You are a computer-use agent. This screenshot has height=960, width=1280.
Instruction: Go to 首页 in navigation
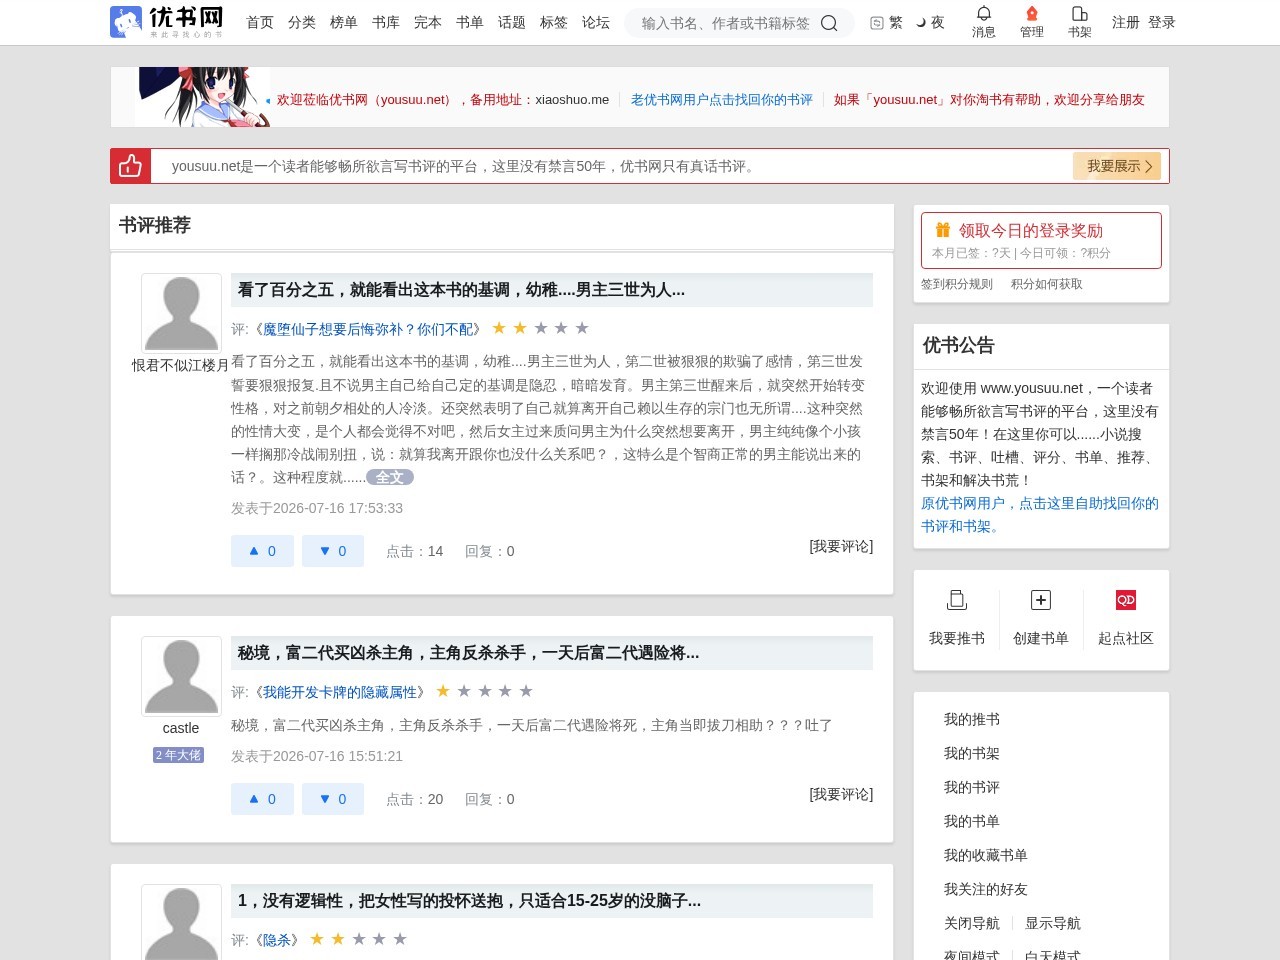coord(260,22)
